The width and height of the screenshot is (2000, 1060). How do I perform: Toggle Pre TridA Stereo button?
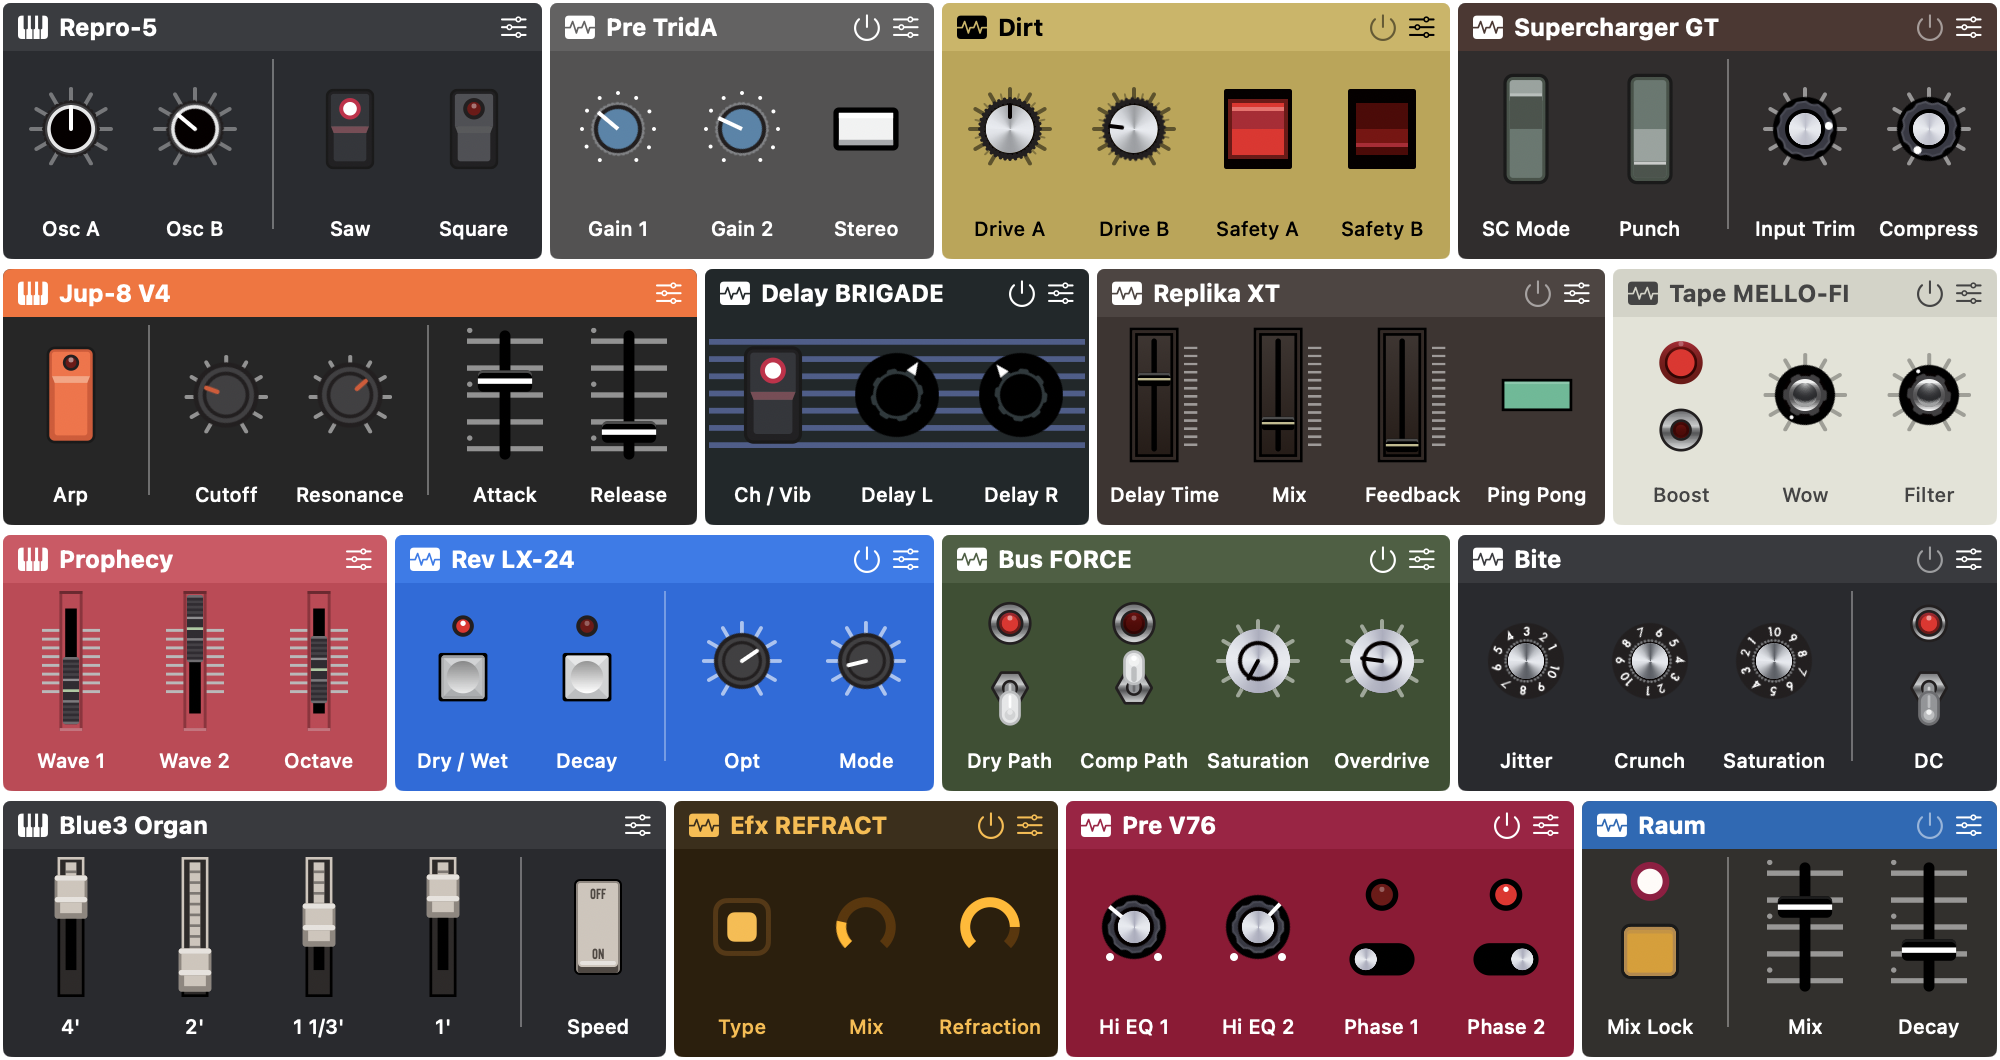point(866,129)
